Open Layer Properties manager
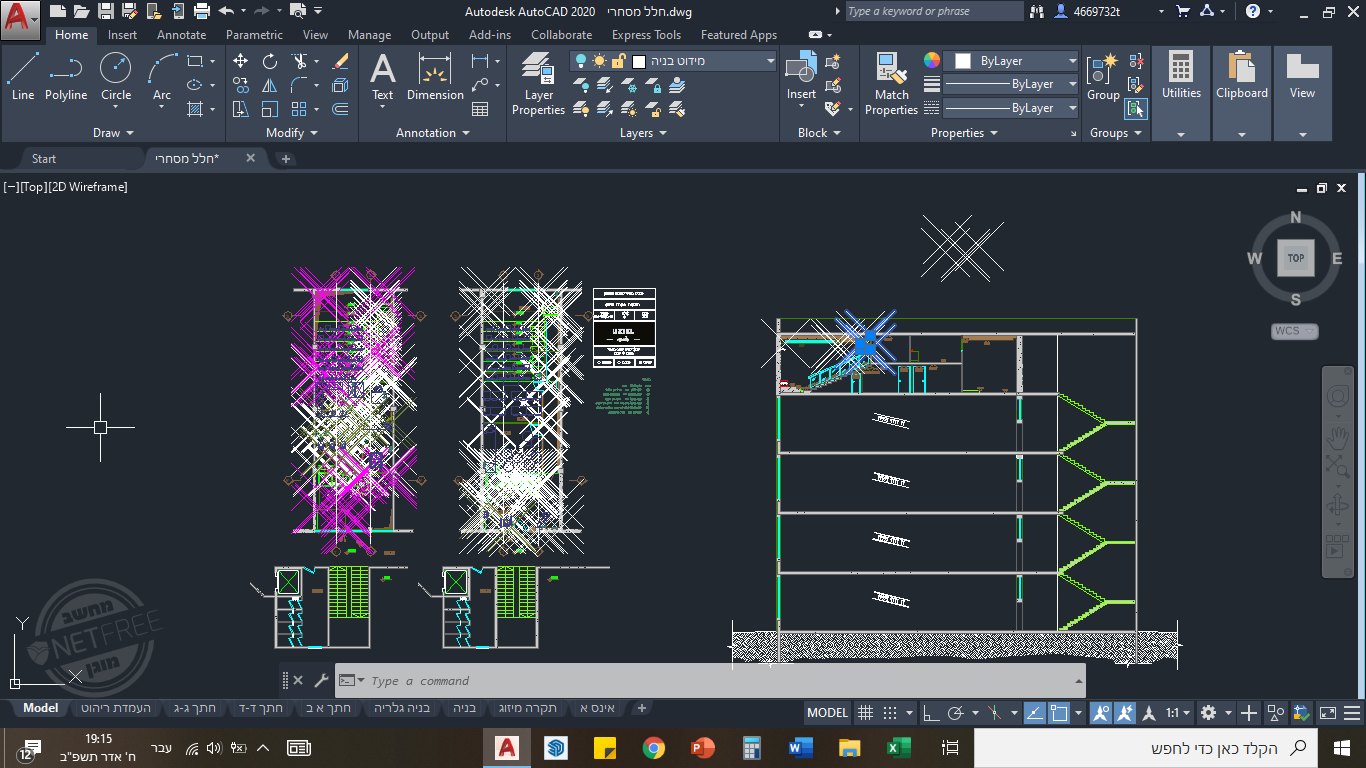This screenshot has height=768, width=1366. point(539,84)
